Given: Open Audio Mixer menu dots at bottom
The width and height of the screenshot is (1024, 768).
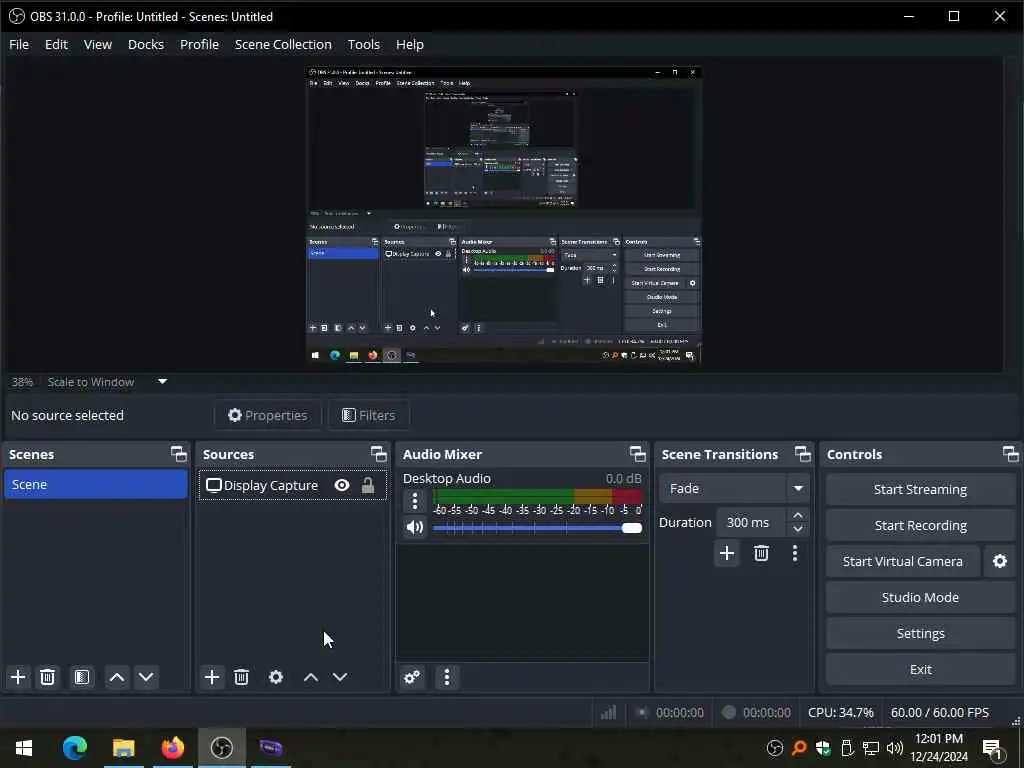Looking at the screenshot, I should coord(447,677).
